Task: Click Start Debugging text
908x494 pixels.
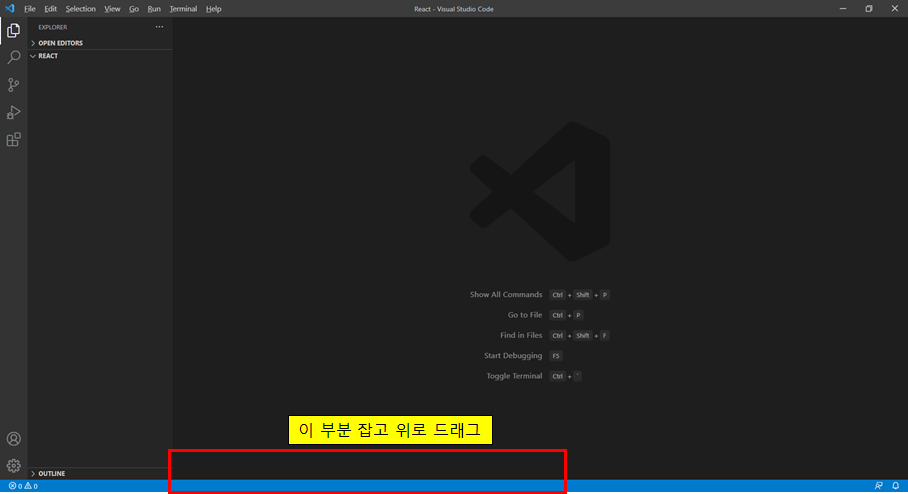Action: tap(513, 356)
